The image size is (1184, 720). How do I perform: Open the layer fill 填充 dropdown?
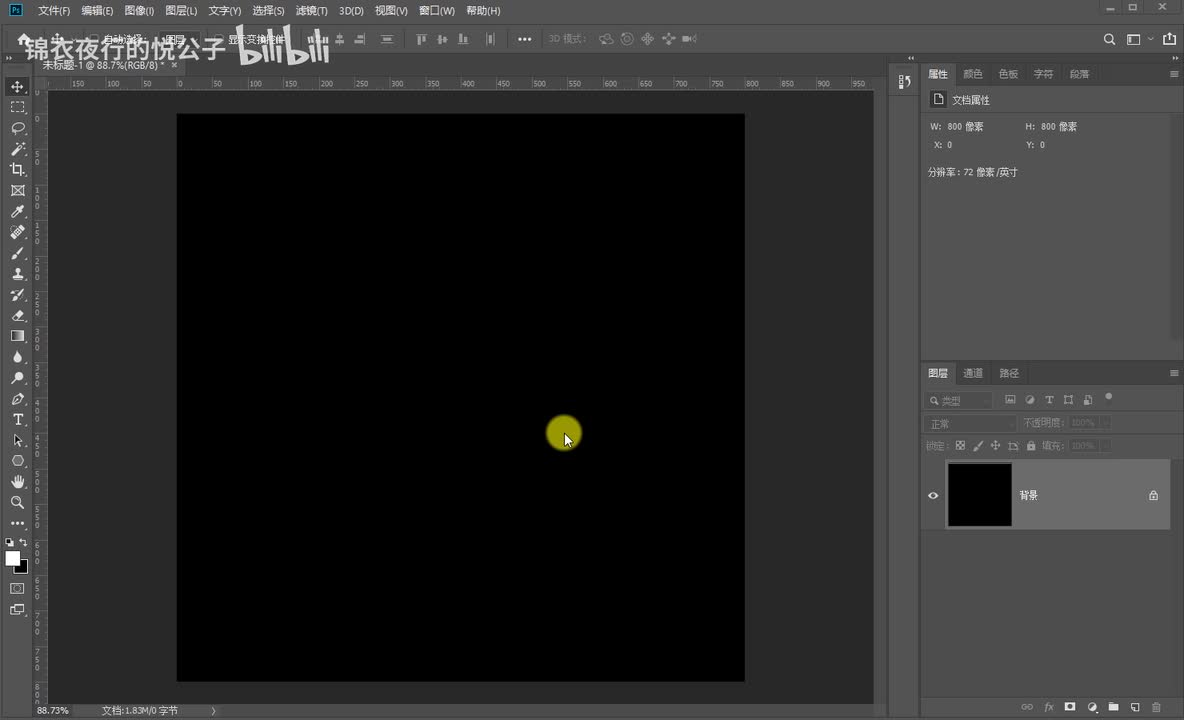[1105, 446]
